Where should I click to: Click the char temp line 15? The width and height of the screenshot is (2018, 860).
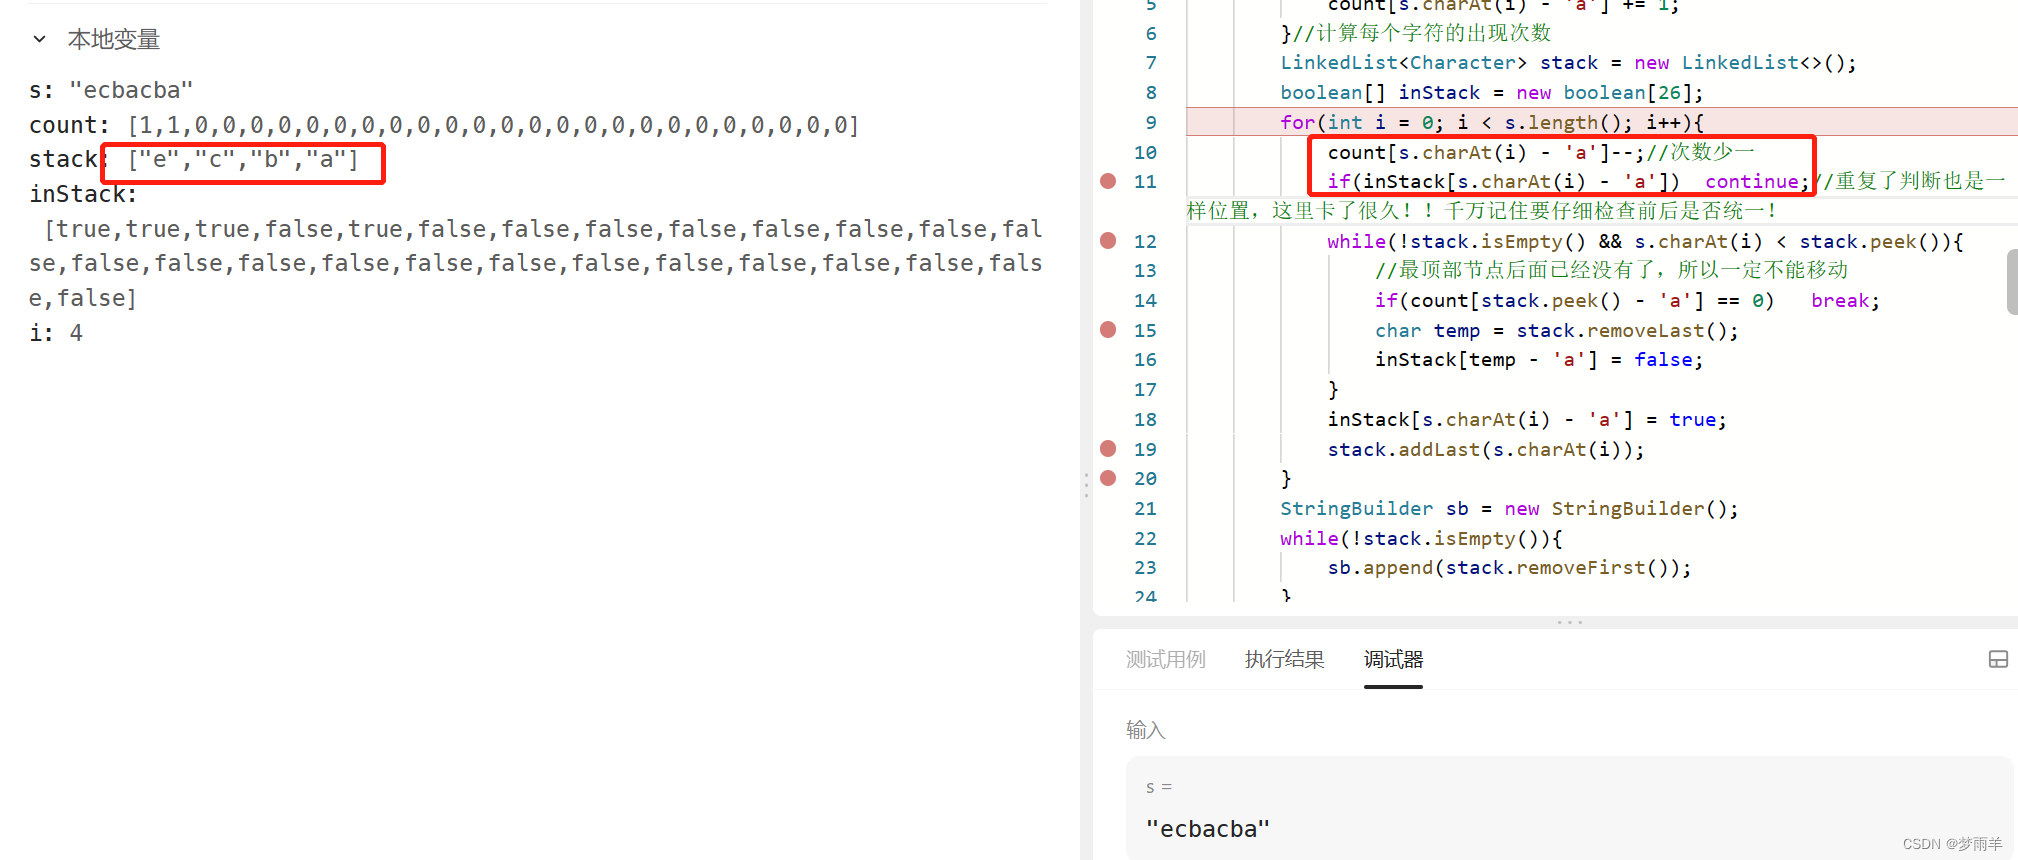click(1557, 330)
